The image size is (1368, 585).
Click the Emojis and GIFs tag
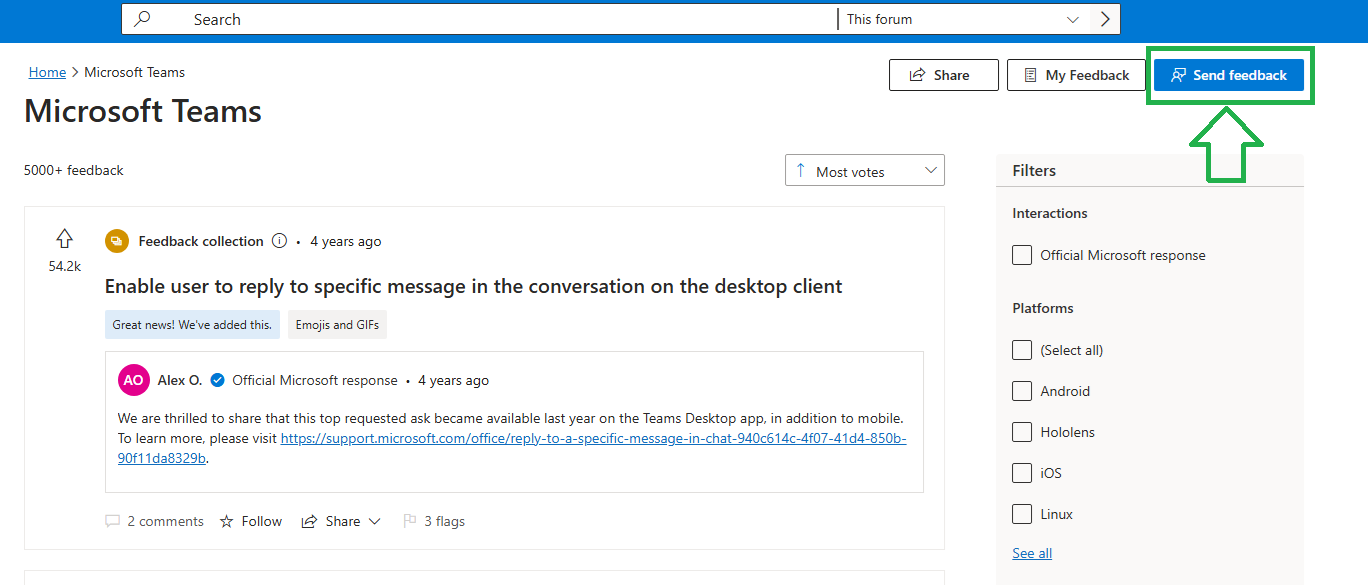click(x=337, y=325)
